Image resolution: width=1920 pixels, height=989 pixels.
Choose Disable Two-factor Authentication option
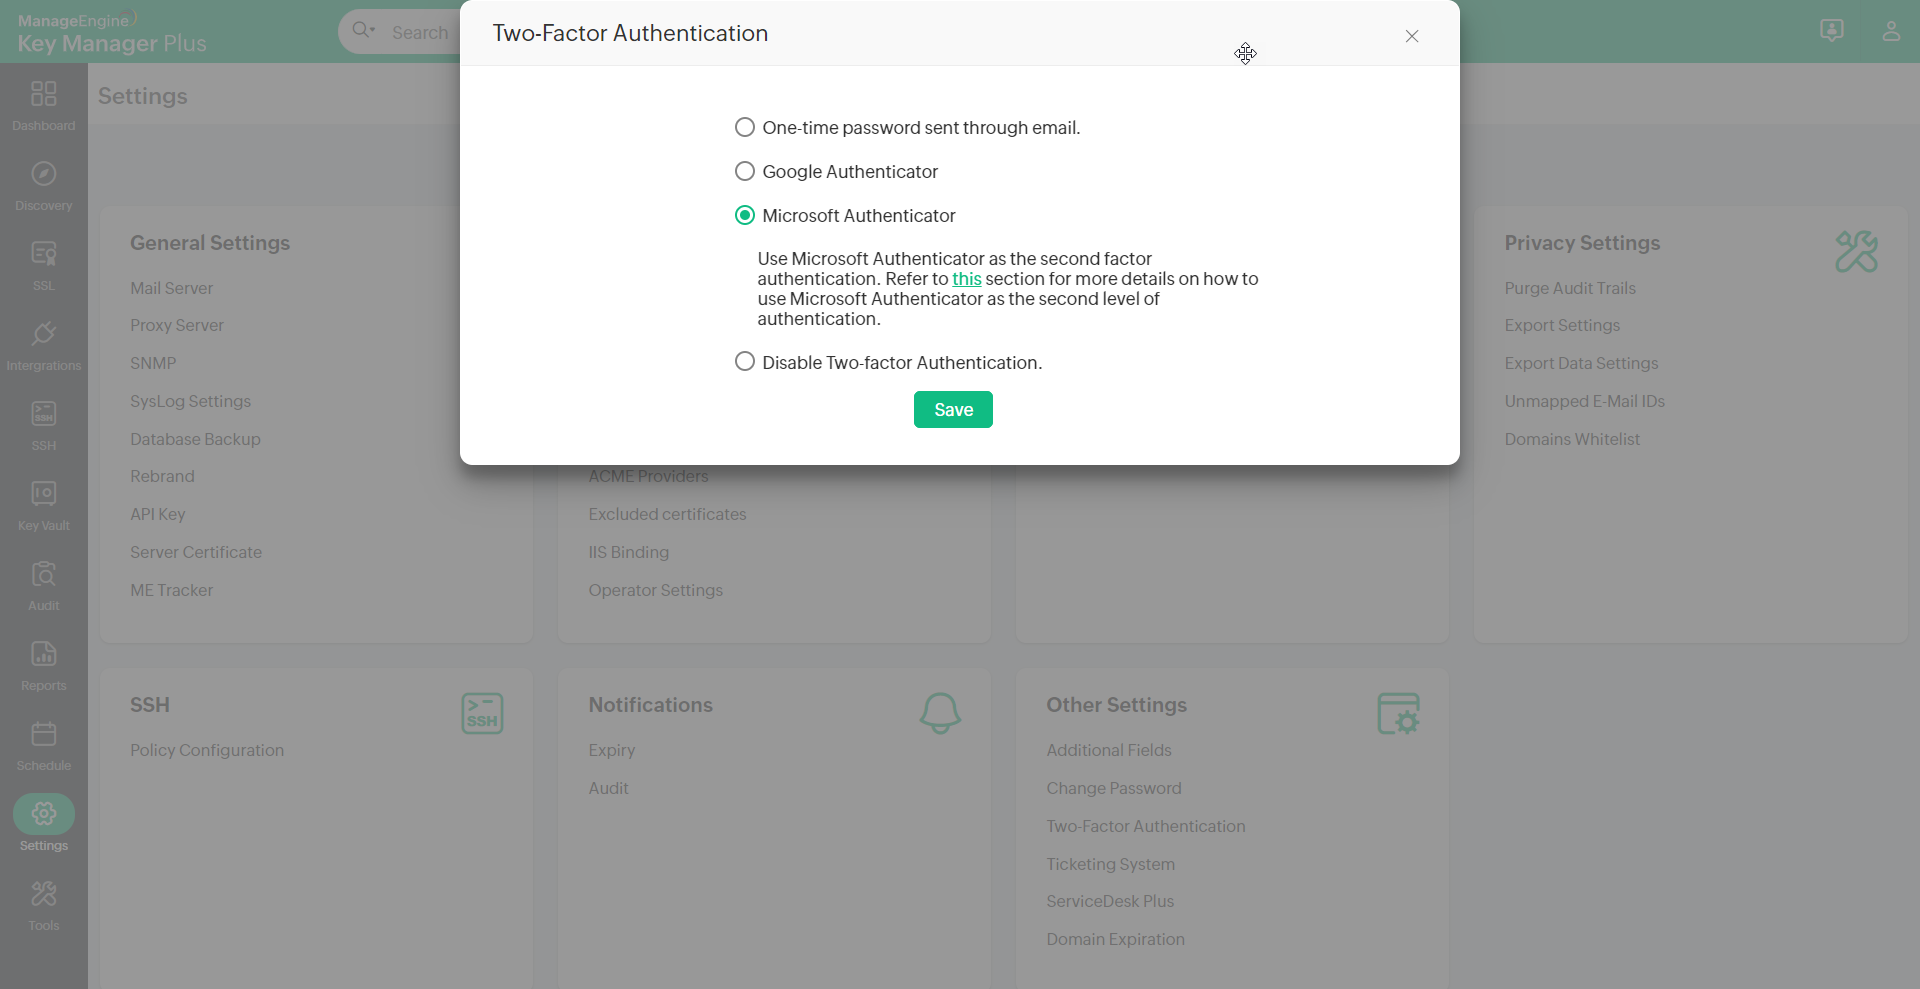tap(745, 361)
